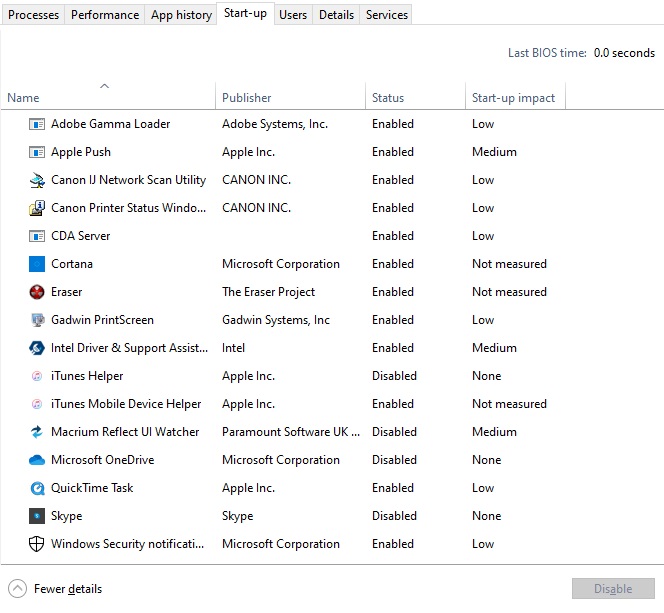664x613 pixels.
Task: Click Medium impact of Macrium Reflect
Action: 494,432
